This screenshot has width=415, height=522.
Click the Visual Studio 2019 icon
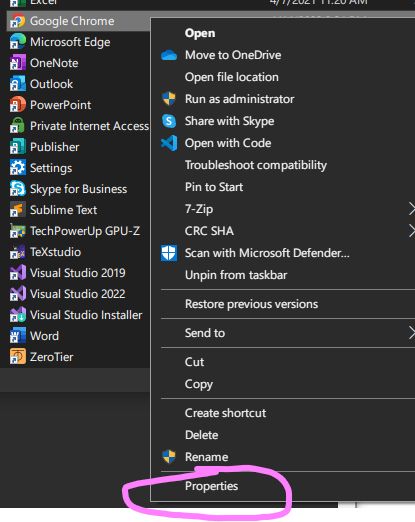pyautogui.click(x=18, y=273)
